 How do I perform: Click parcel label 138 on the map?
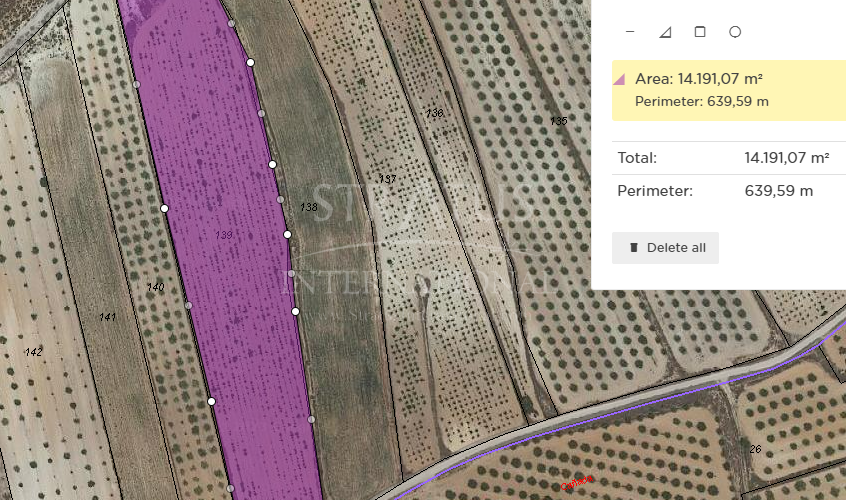(309, 207)
